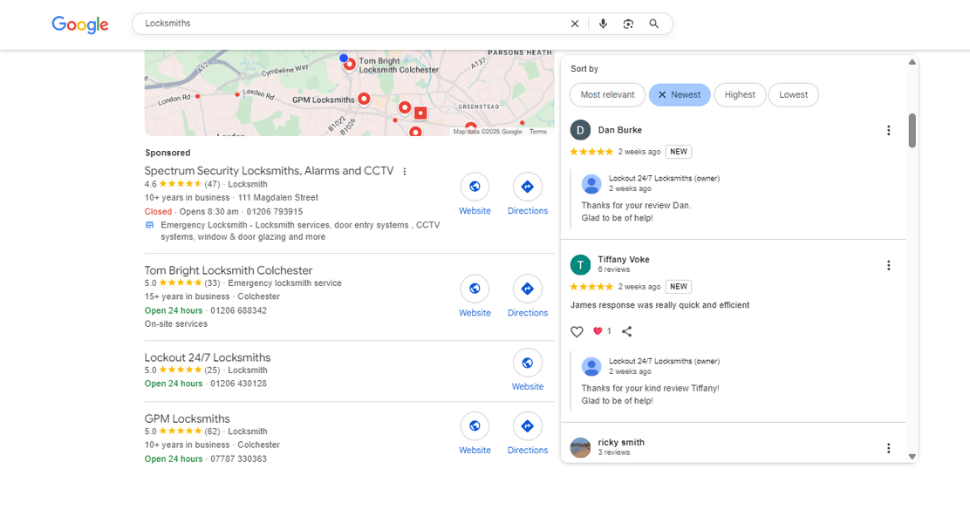Click GPM Locksmiths map pin

coord(364,98)
